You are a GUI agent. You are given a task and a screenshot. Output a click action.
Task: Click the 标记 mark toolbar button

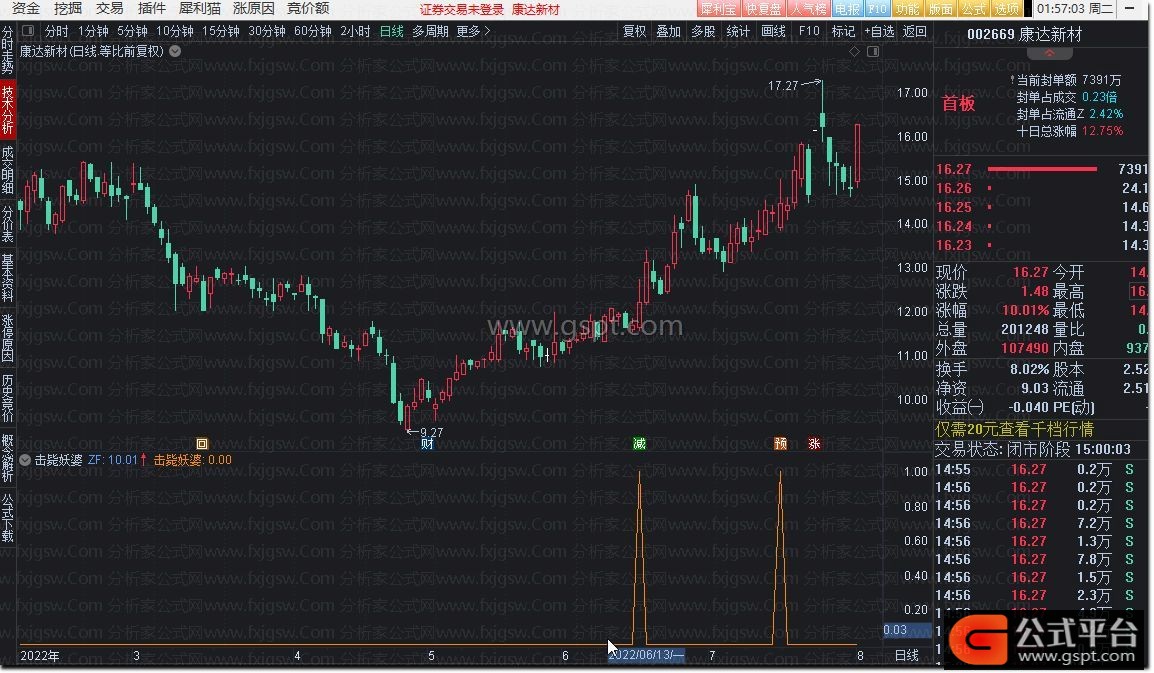(x=843, y=31)
